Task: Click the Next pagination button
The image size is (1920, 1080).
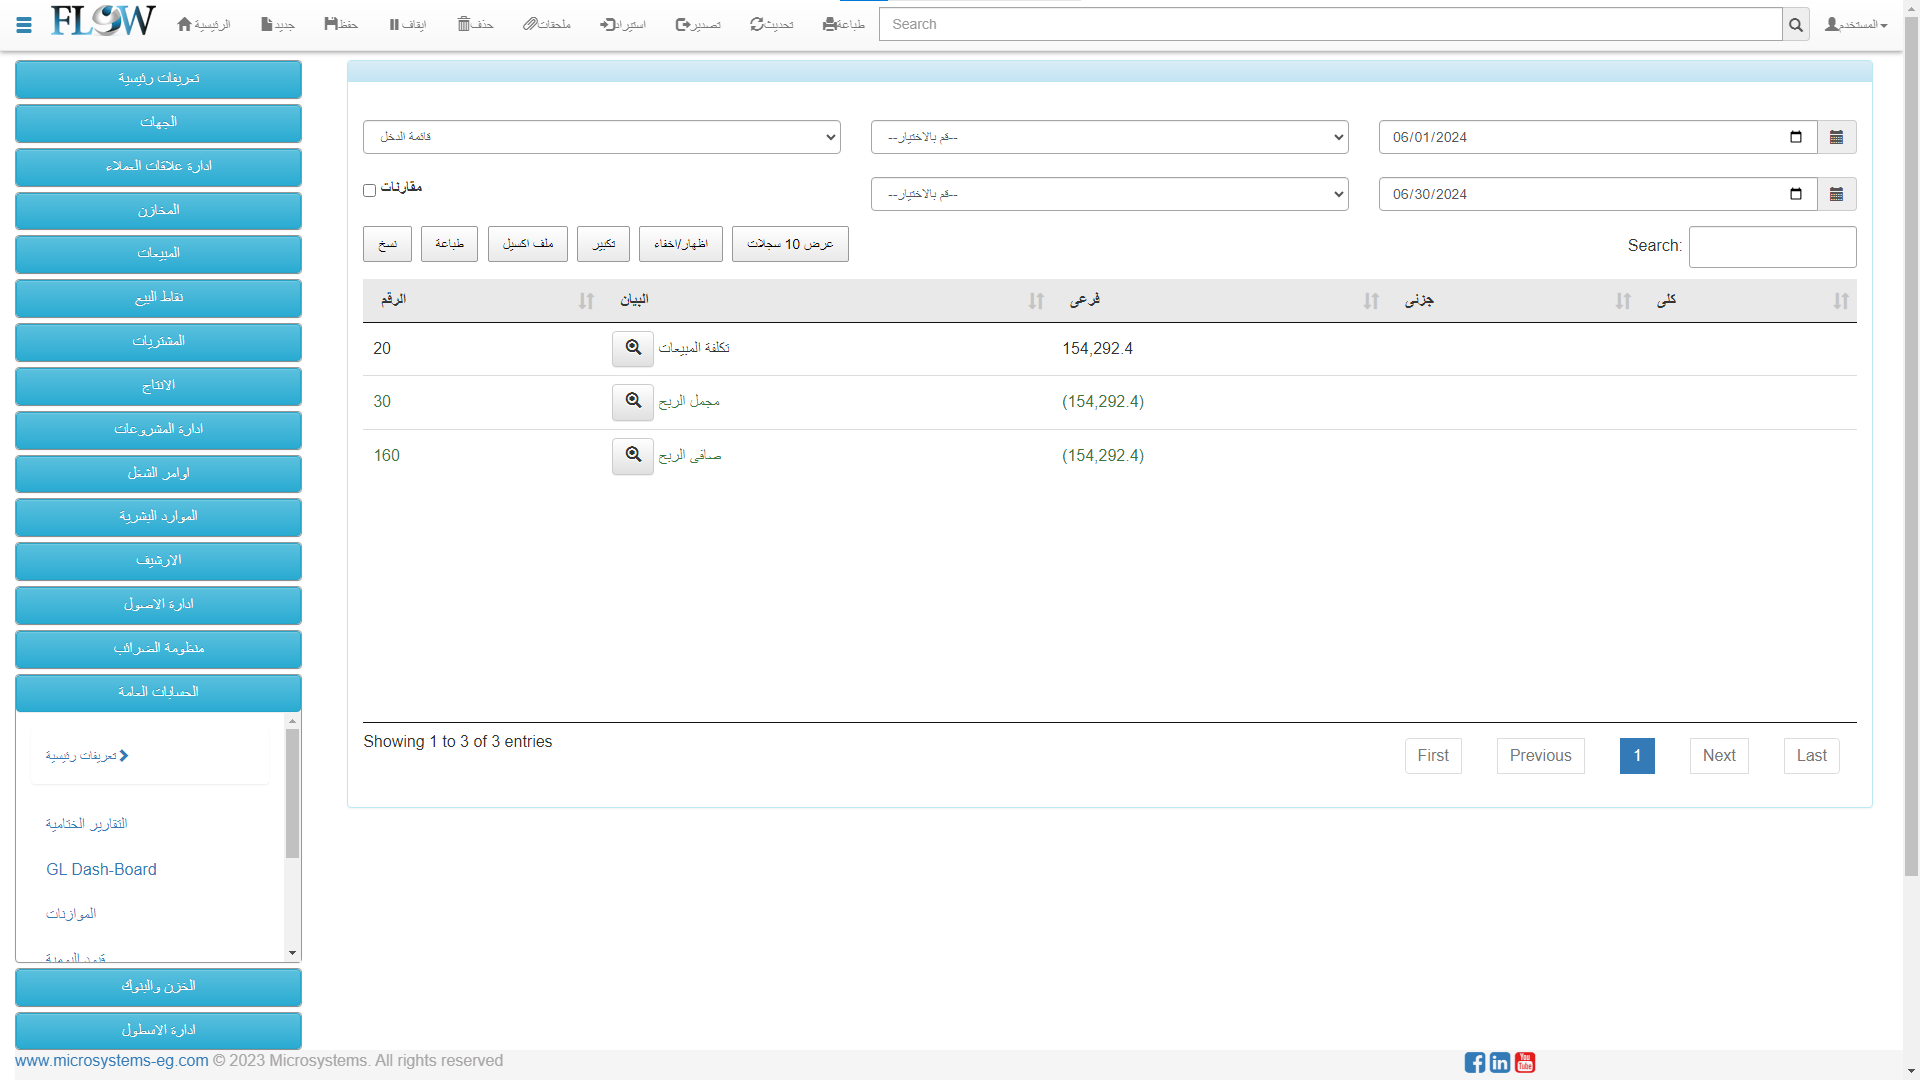Action: click(1718, 756)
